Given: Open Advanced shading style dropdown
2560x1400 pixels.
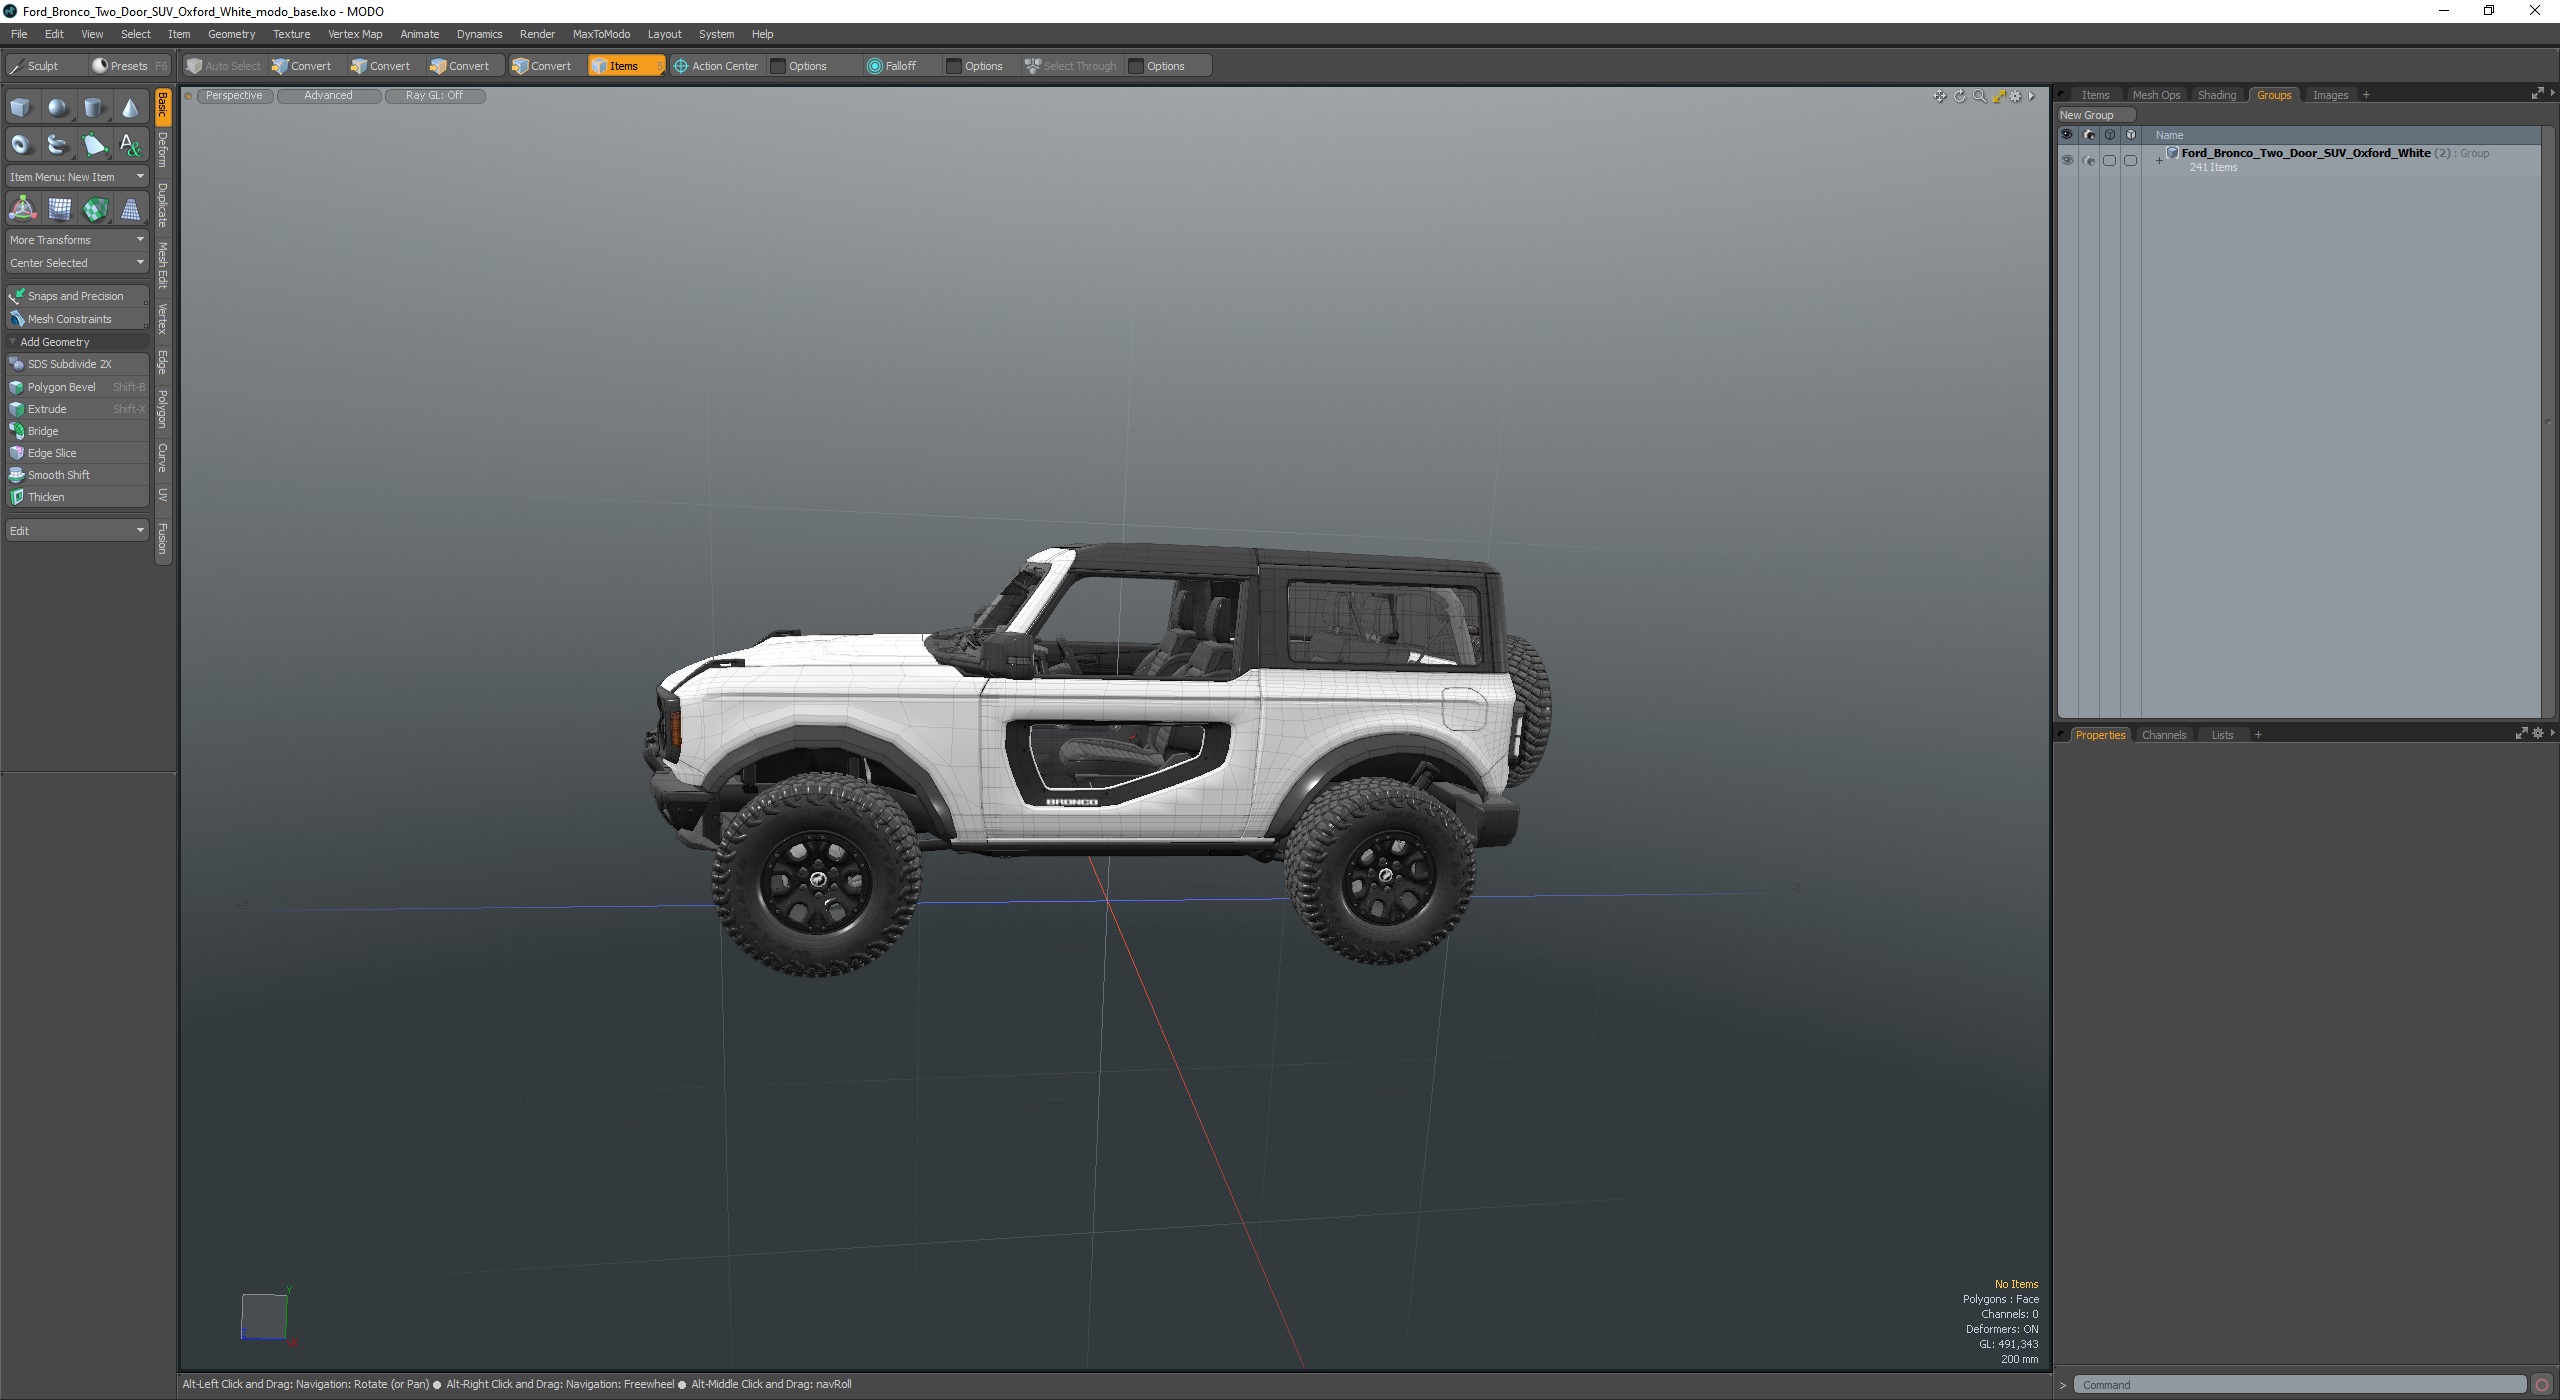Looking at the screenshot, I should tap(328, 96).
